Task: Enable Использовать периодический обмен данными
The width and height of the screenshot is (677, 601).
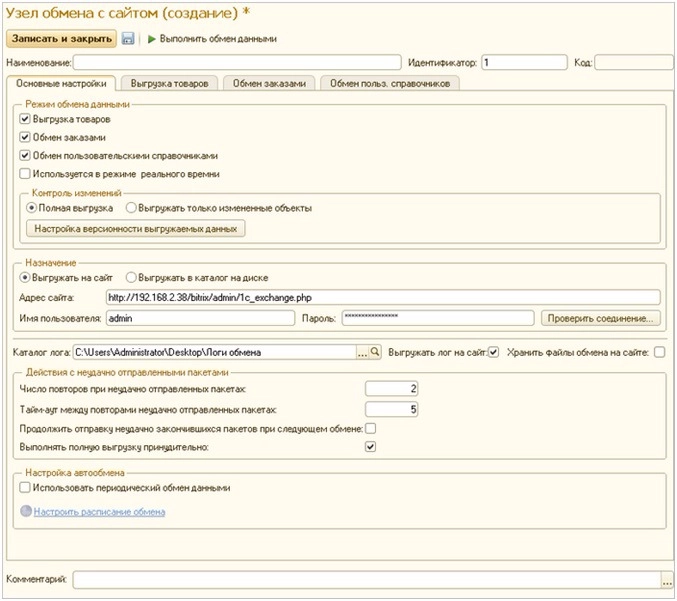Action: click(x=24, y=487)
